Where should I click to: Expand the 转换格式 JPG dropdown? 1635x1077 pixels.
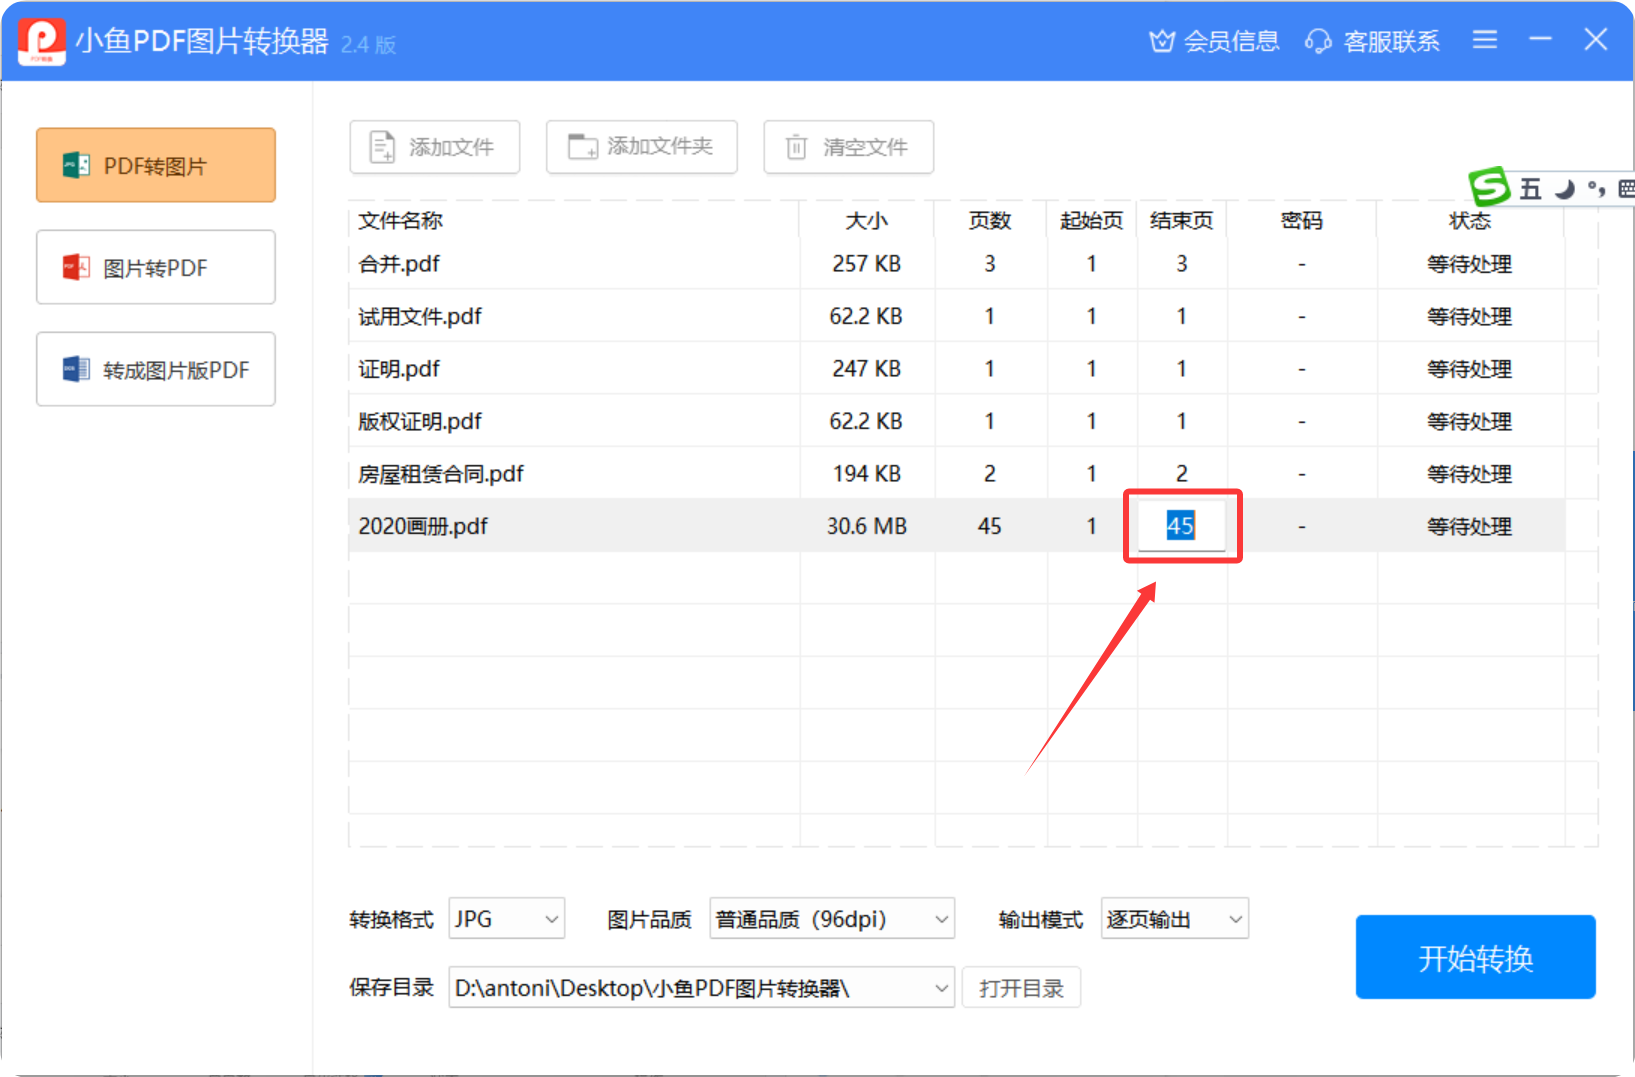[506, 918]
